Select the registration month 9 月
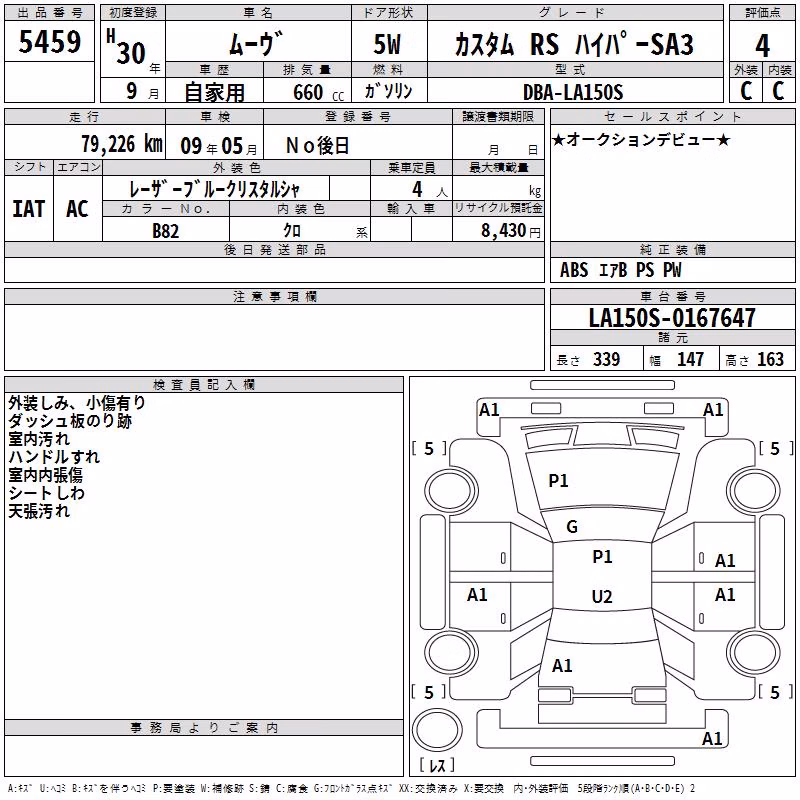The image size is (800, 800). (x=142, y=91)
